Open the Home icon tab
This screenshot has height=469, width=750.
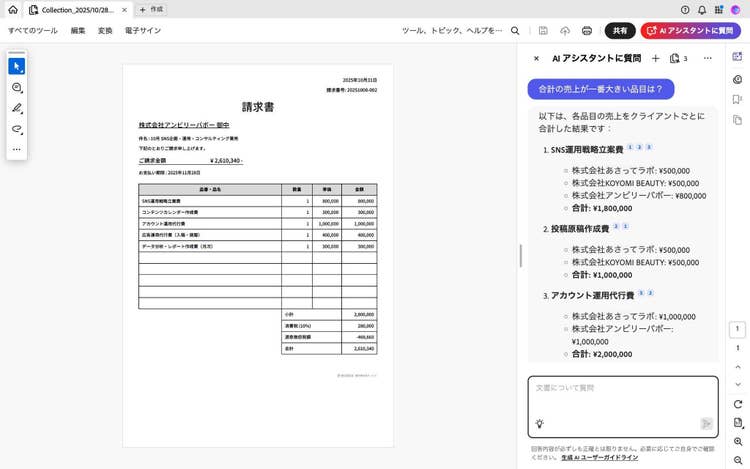click(13, 9)
